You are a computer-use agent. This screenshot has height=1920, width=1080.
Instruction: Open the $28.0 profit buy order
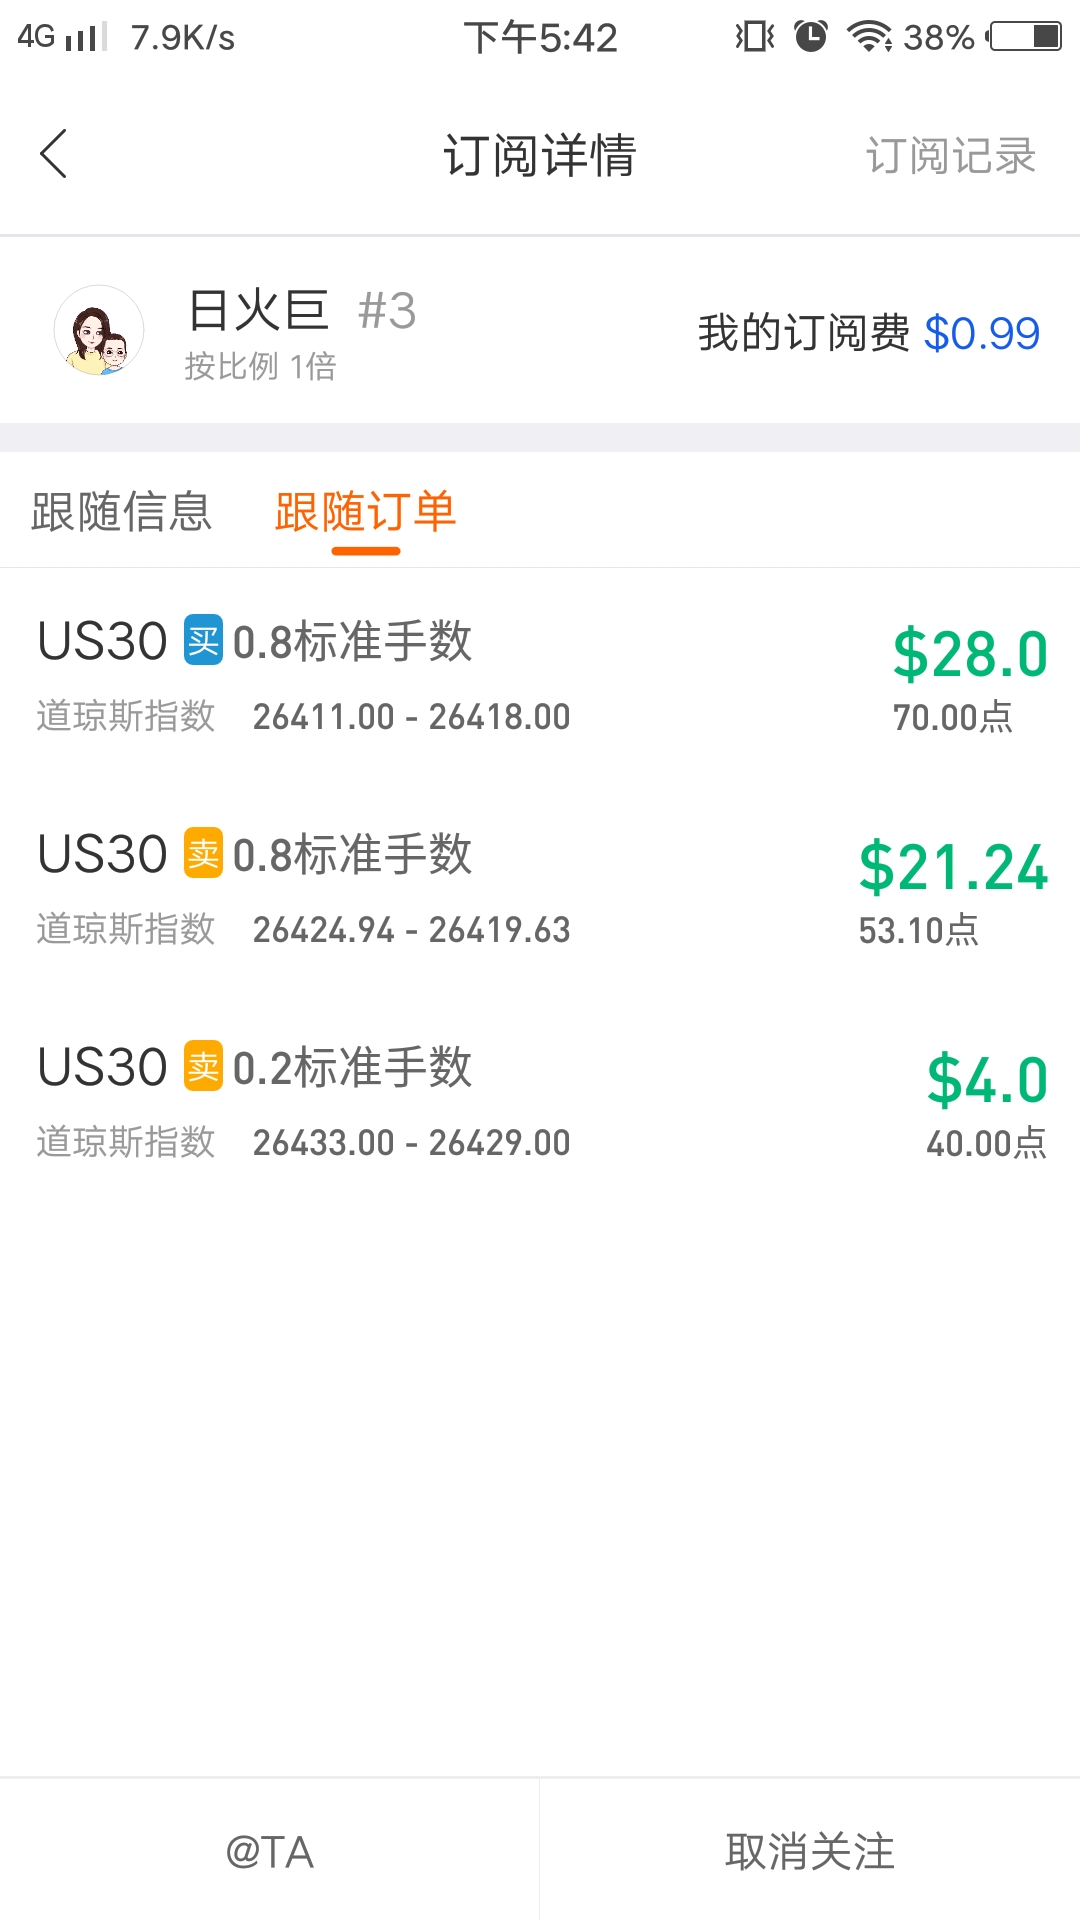(540, 676)
